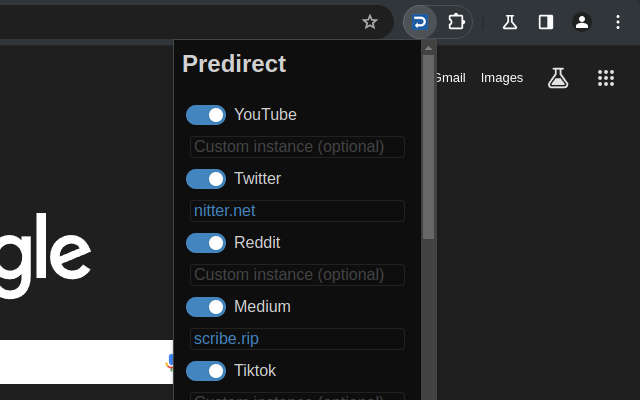
Task: Click the voice search microphone
Action: [170, 362]
